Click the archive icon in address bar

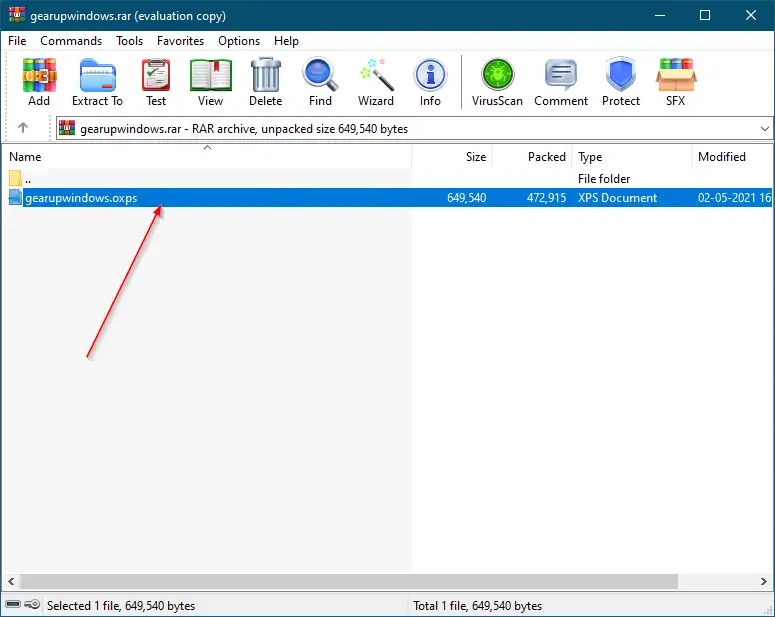click(x=67, y=128)
